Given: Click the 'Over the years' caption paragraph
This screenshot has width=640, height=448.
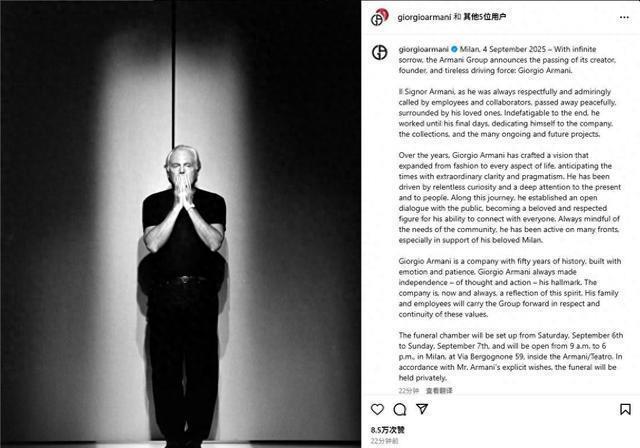Looking at the screenshot, I should 509,197.
